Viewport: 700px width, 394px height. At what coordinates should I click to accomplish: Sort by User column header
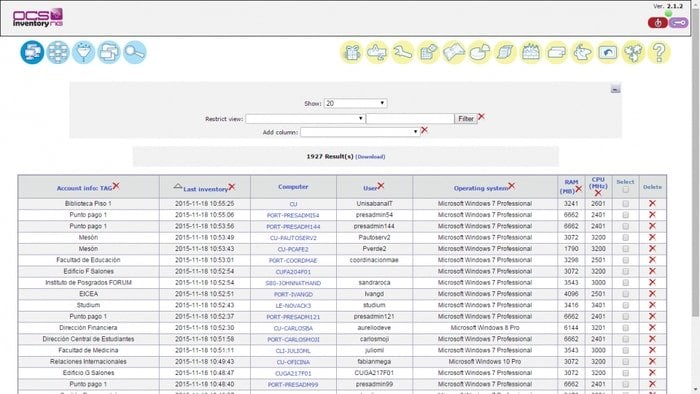coord(370,188)
